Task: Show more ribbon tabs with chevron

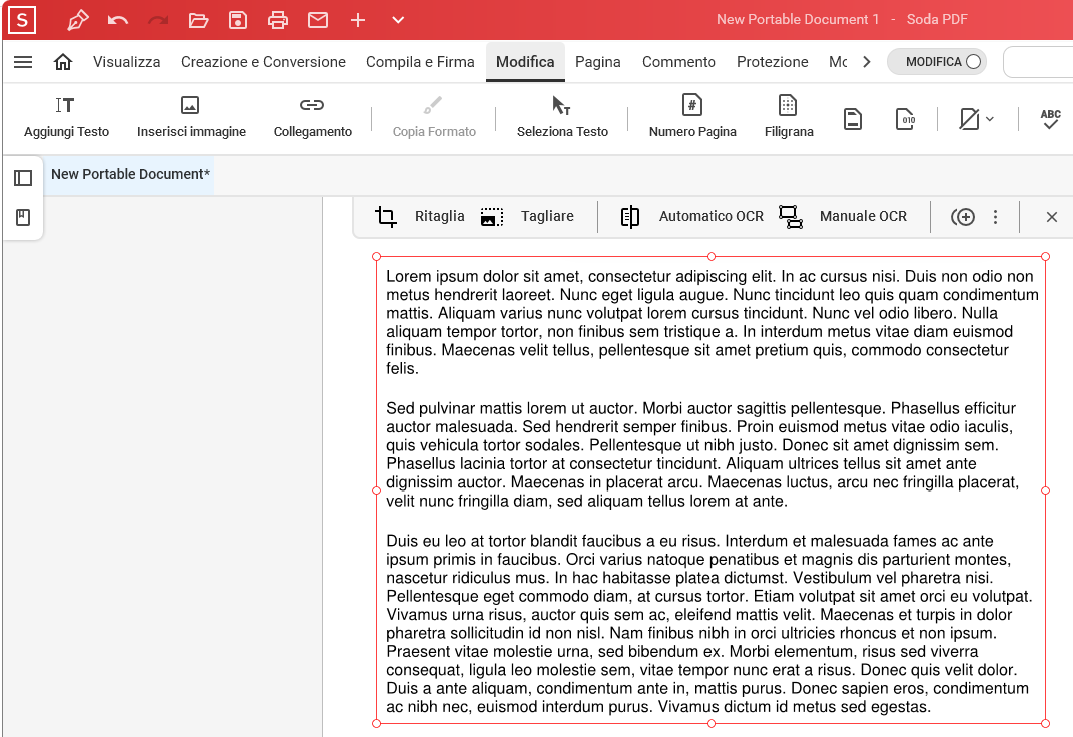Action: [x=867, y=62]
